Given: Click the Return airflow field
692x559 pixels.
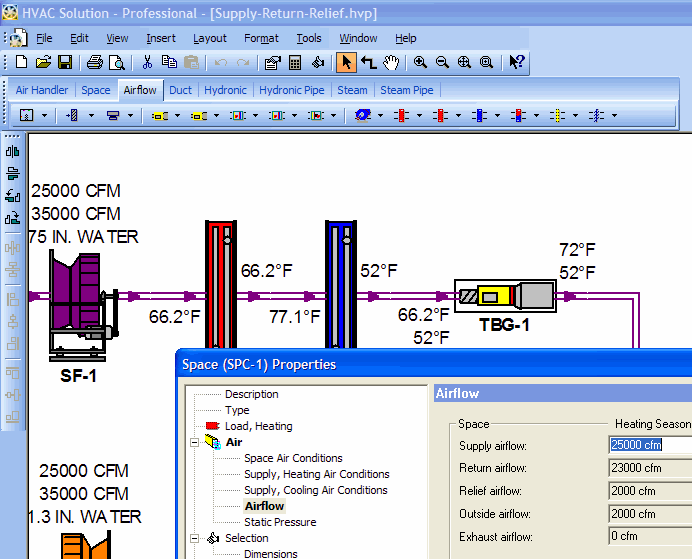Looking at the screenshot, I should click(x=650, y=468).
